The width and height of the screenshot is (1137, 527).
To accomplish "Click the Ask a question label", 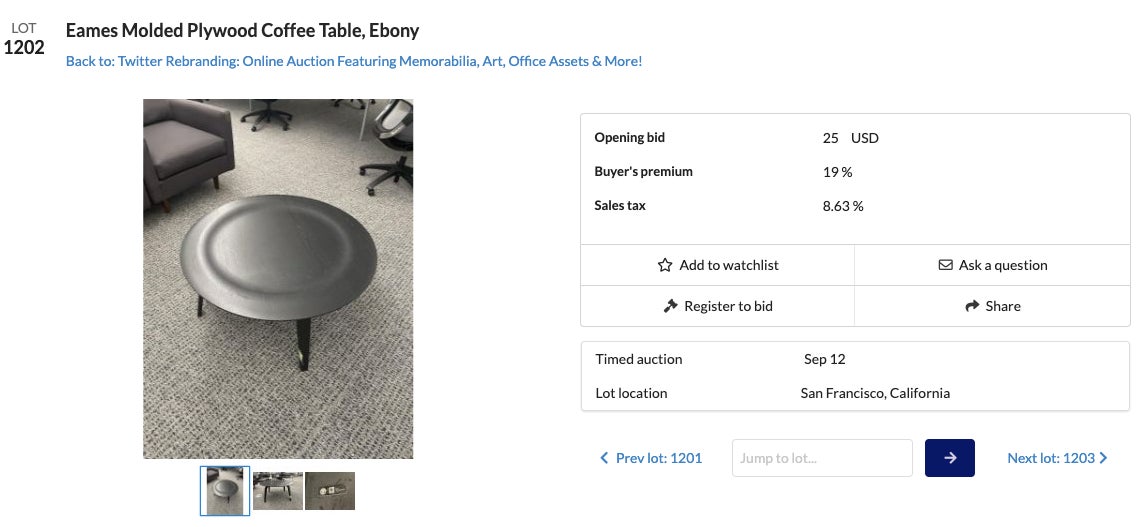I will pyautogui.click(x=1003, y=265).
